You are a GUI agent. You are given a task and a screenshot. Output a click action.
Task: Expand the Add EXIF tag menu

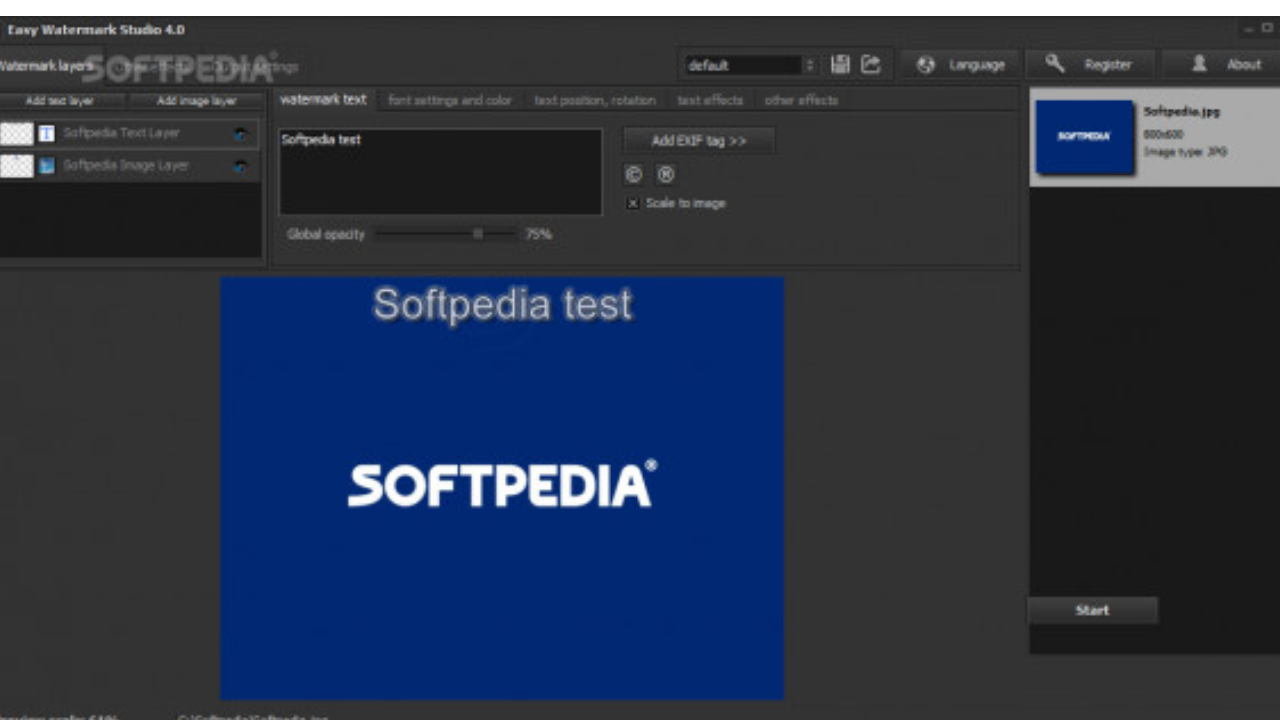pos(699,141)
